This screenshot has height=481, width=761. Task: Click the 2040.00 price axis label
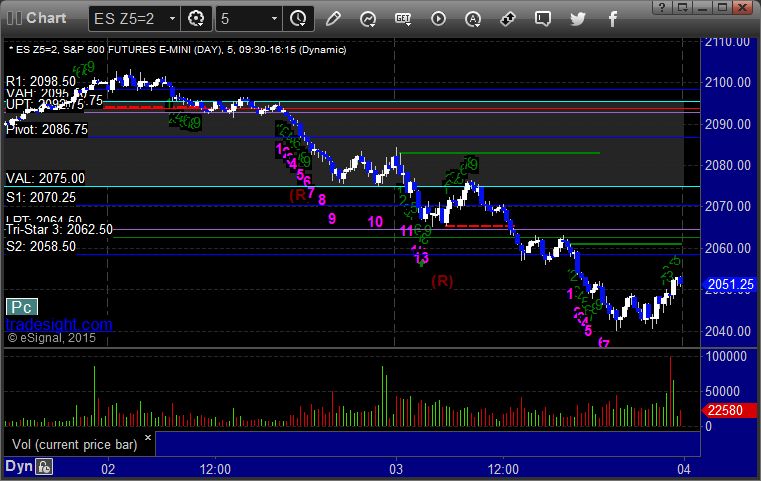(728, 332)
